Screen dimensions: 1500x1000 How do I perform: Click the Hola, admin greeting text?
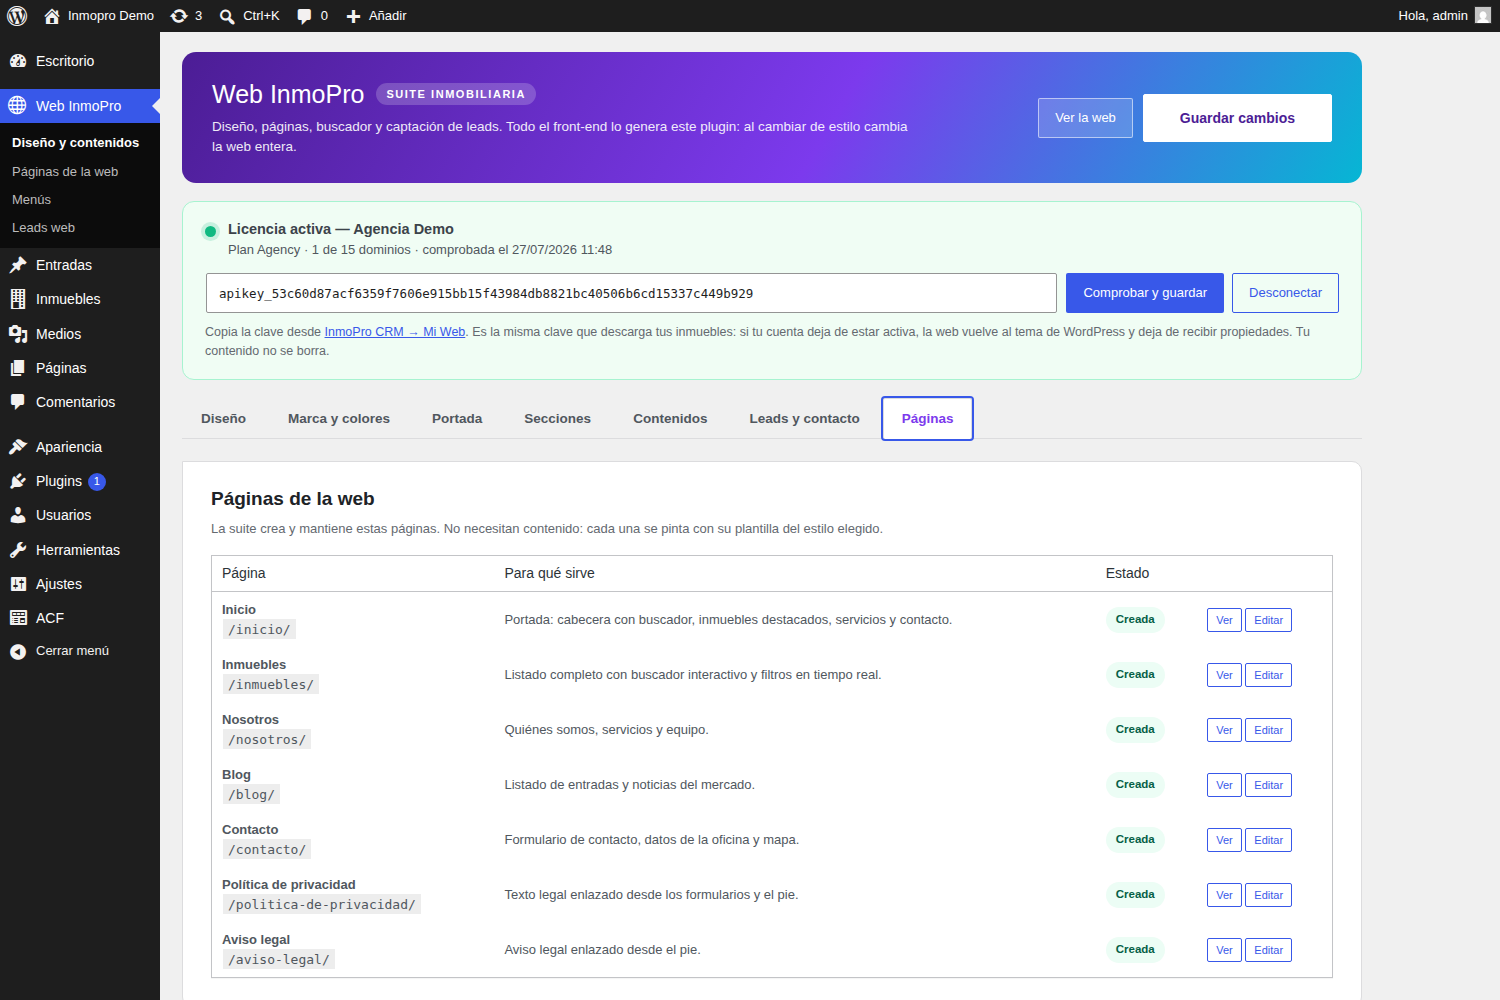1433,16
